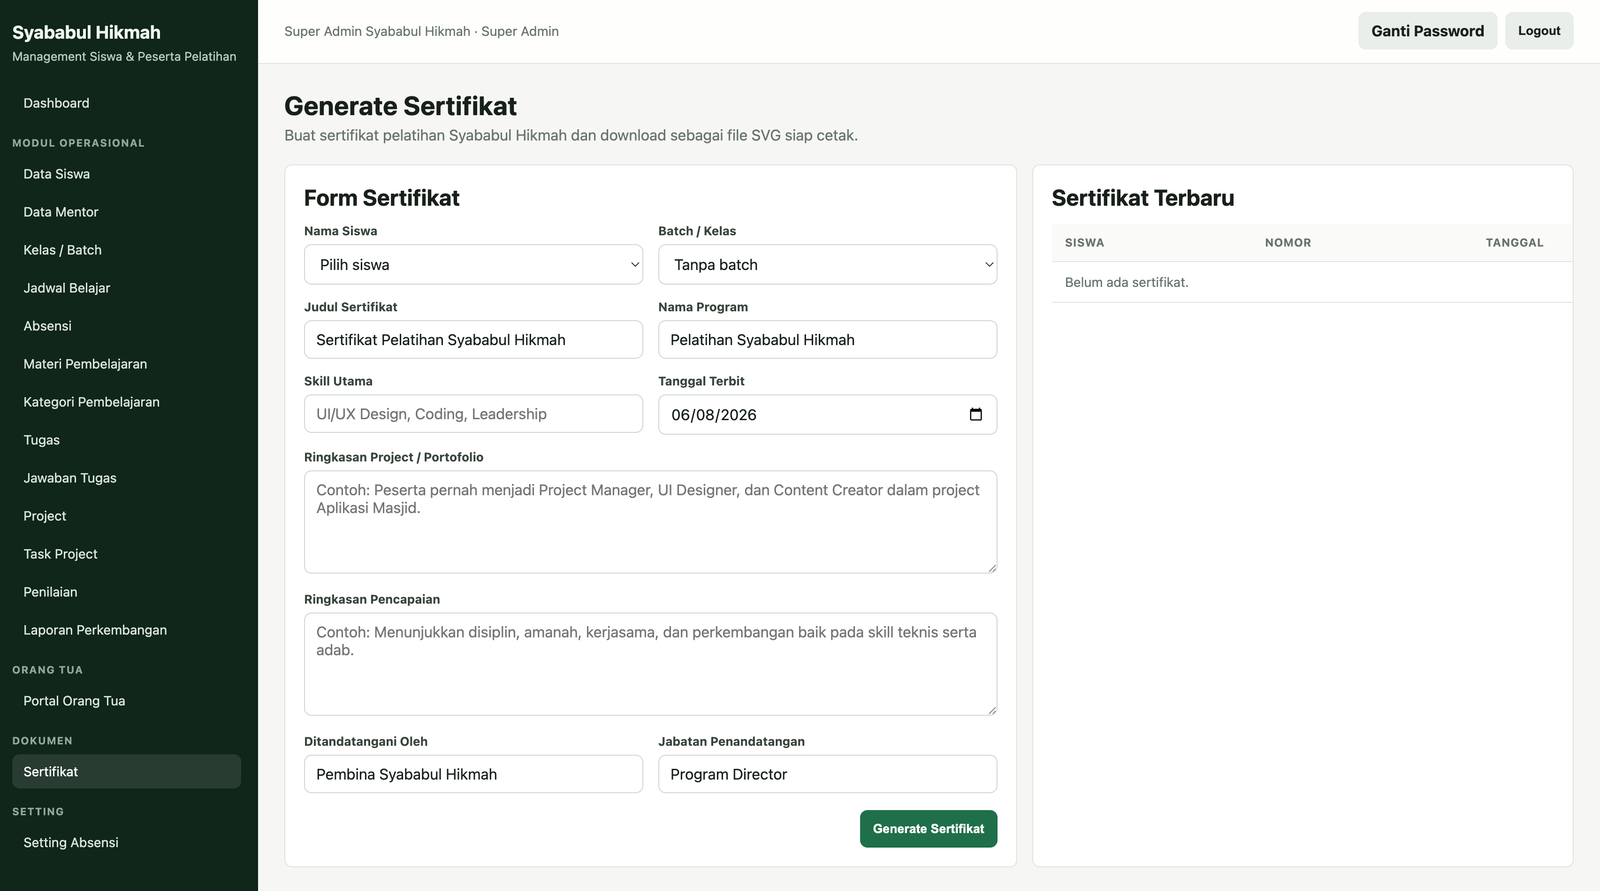Open Jadwal Belajar sidebar item

(x=126, y=288)
